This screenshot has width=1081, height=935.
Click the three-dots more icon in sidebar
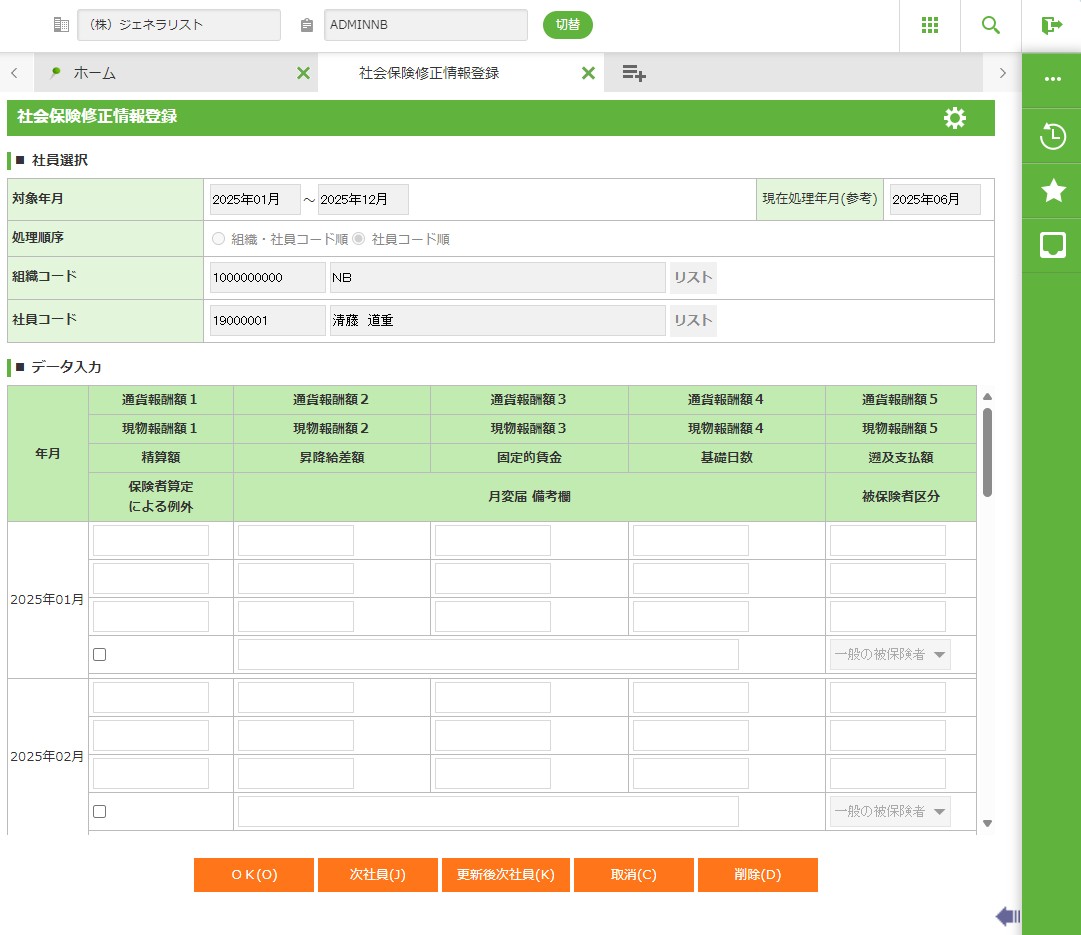coord(1052,79)
